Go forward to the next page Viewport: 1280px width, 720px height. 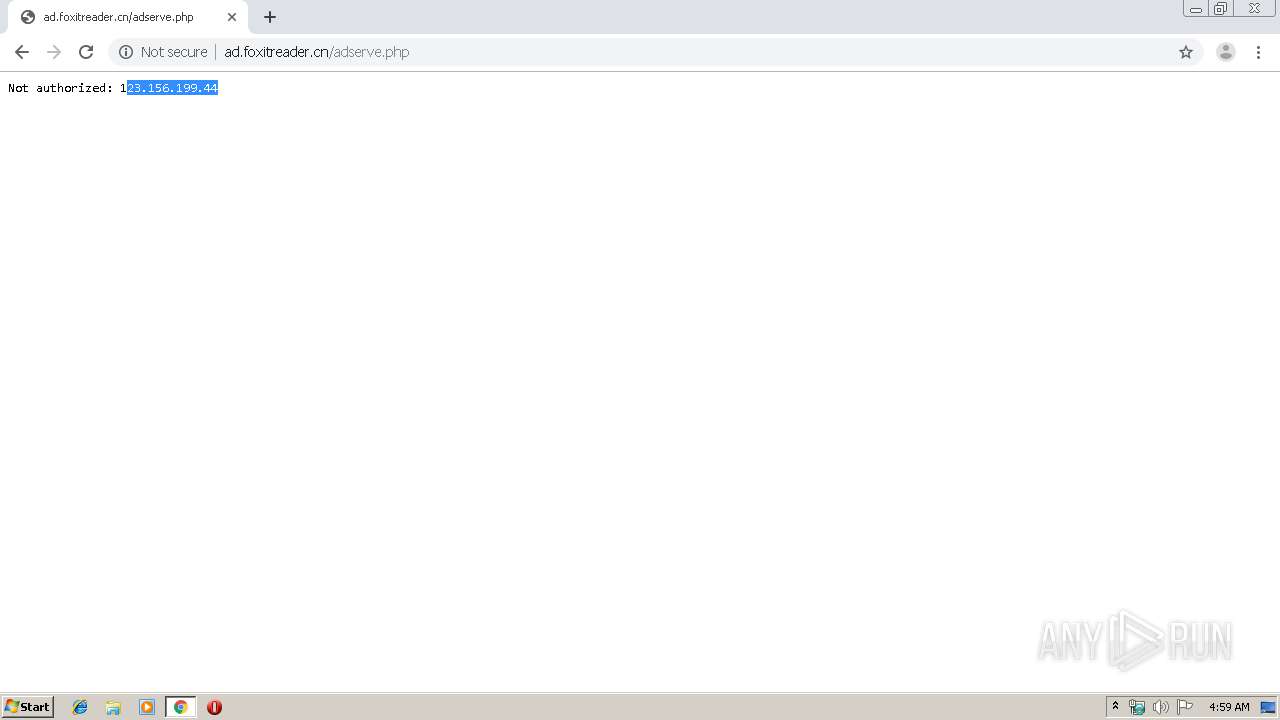click(54, 52)
